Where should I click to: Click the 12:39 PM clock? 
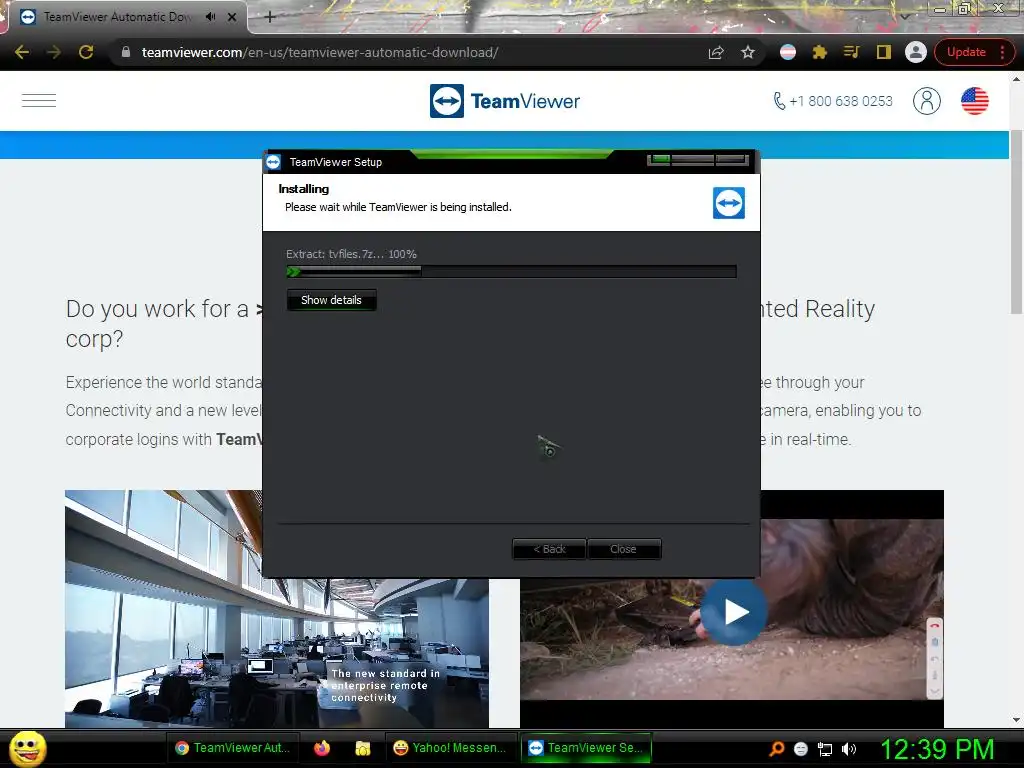pyautogui.click(x=936, y=749)
